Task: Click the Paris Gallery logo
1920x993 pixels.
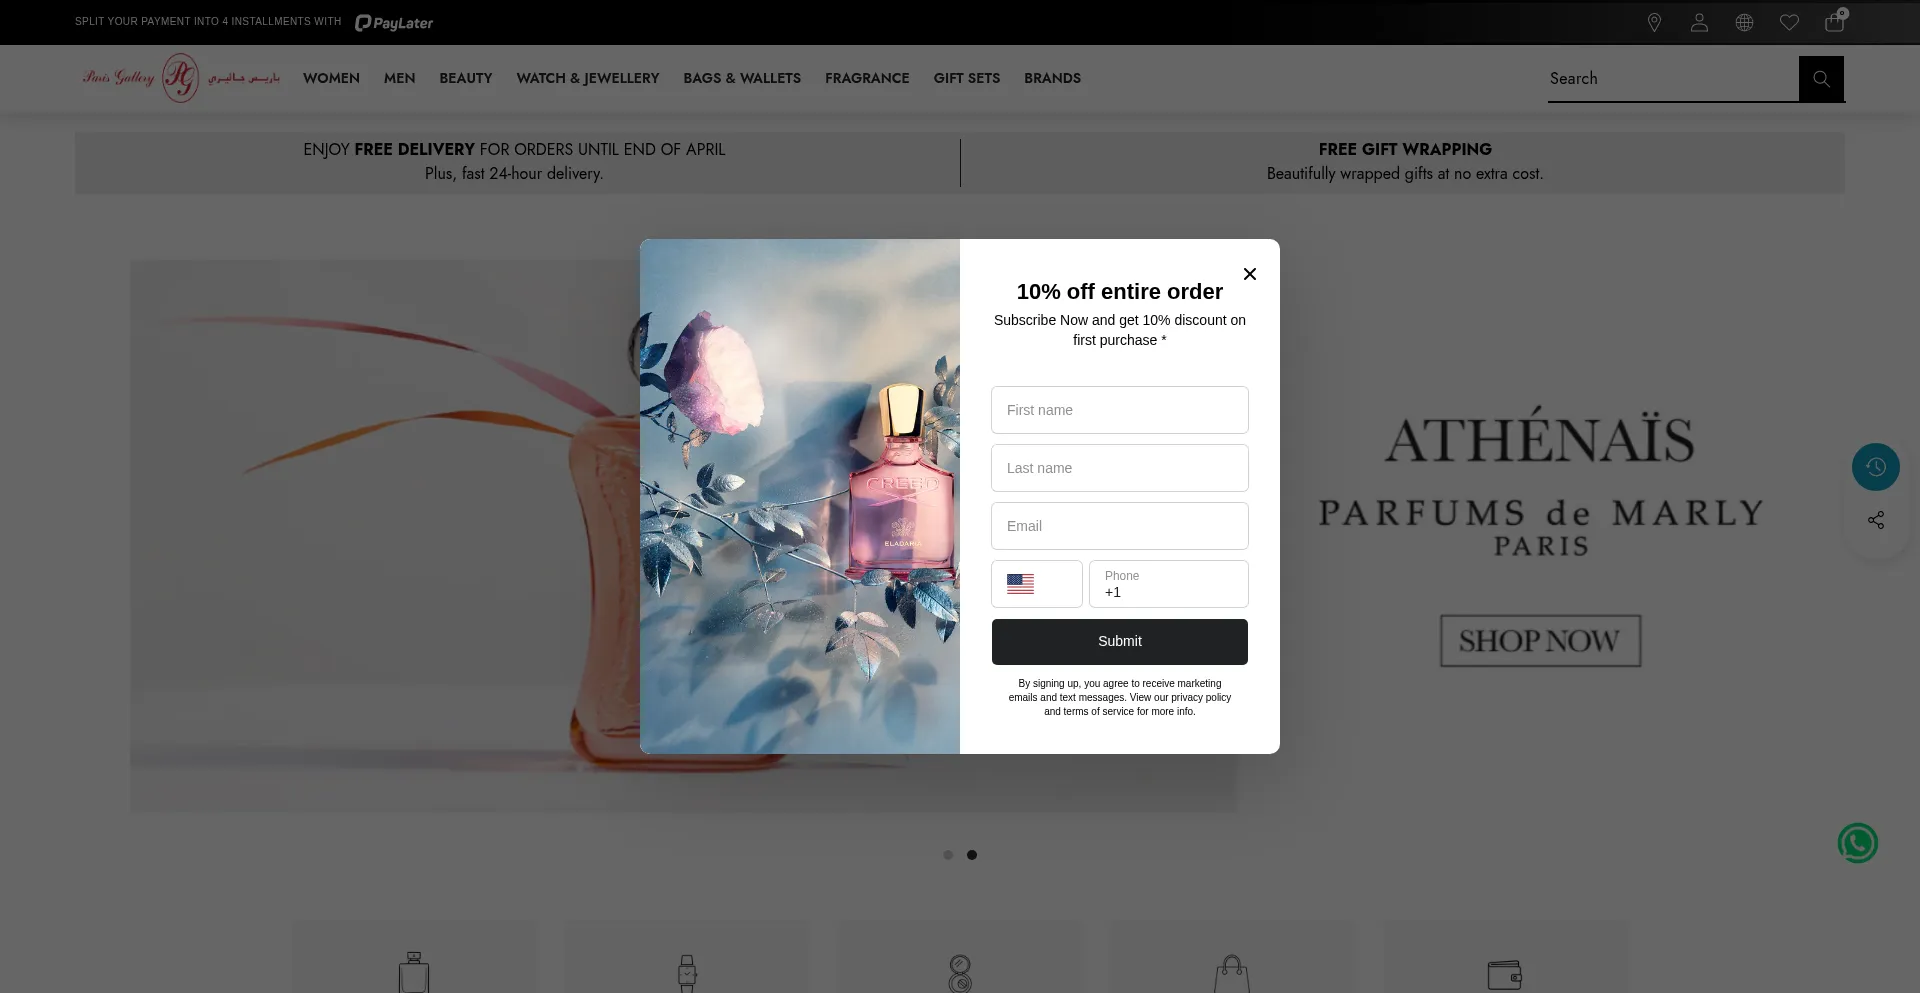Action: [181, 77]
